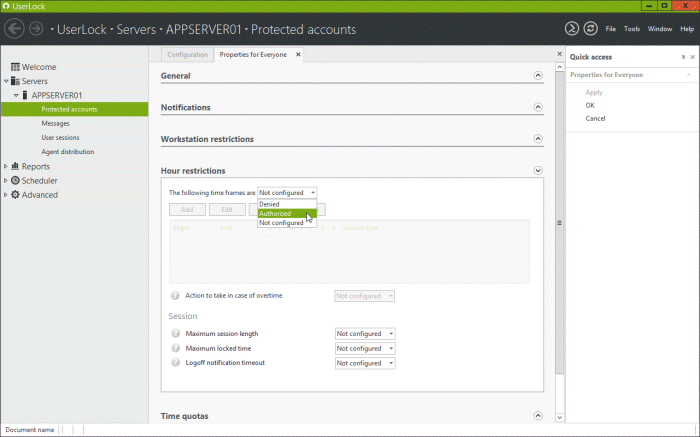Expand the Reports tree node
700x437 pixels.
pyautogui.click(x=6, y=167)
